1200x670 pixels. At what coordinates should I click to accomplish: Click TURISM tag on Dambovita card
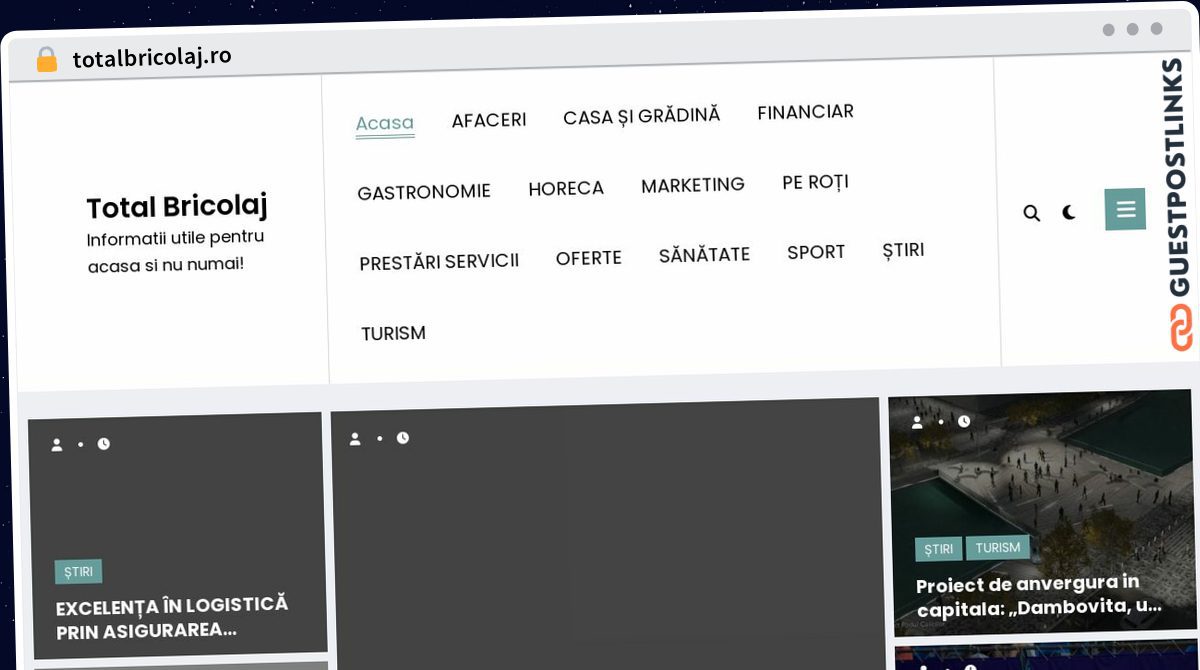pos(998,547)
